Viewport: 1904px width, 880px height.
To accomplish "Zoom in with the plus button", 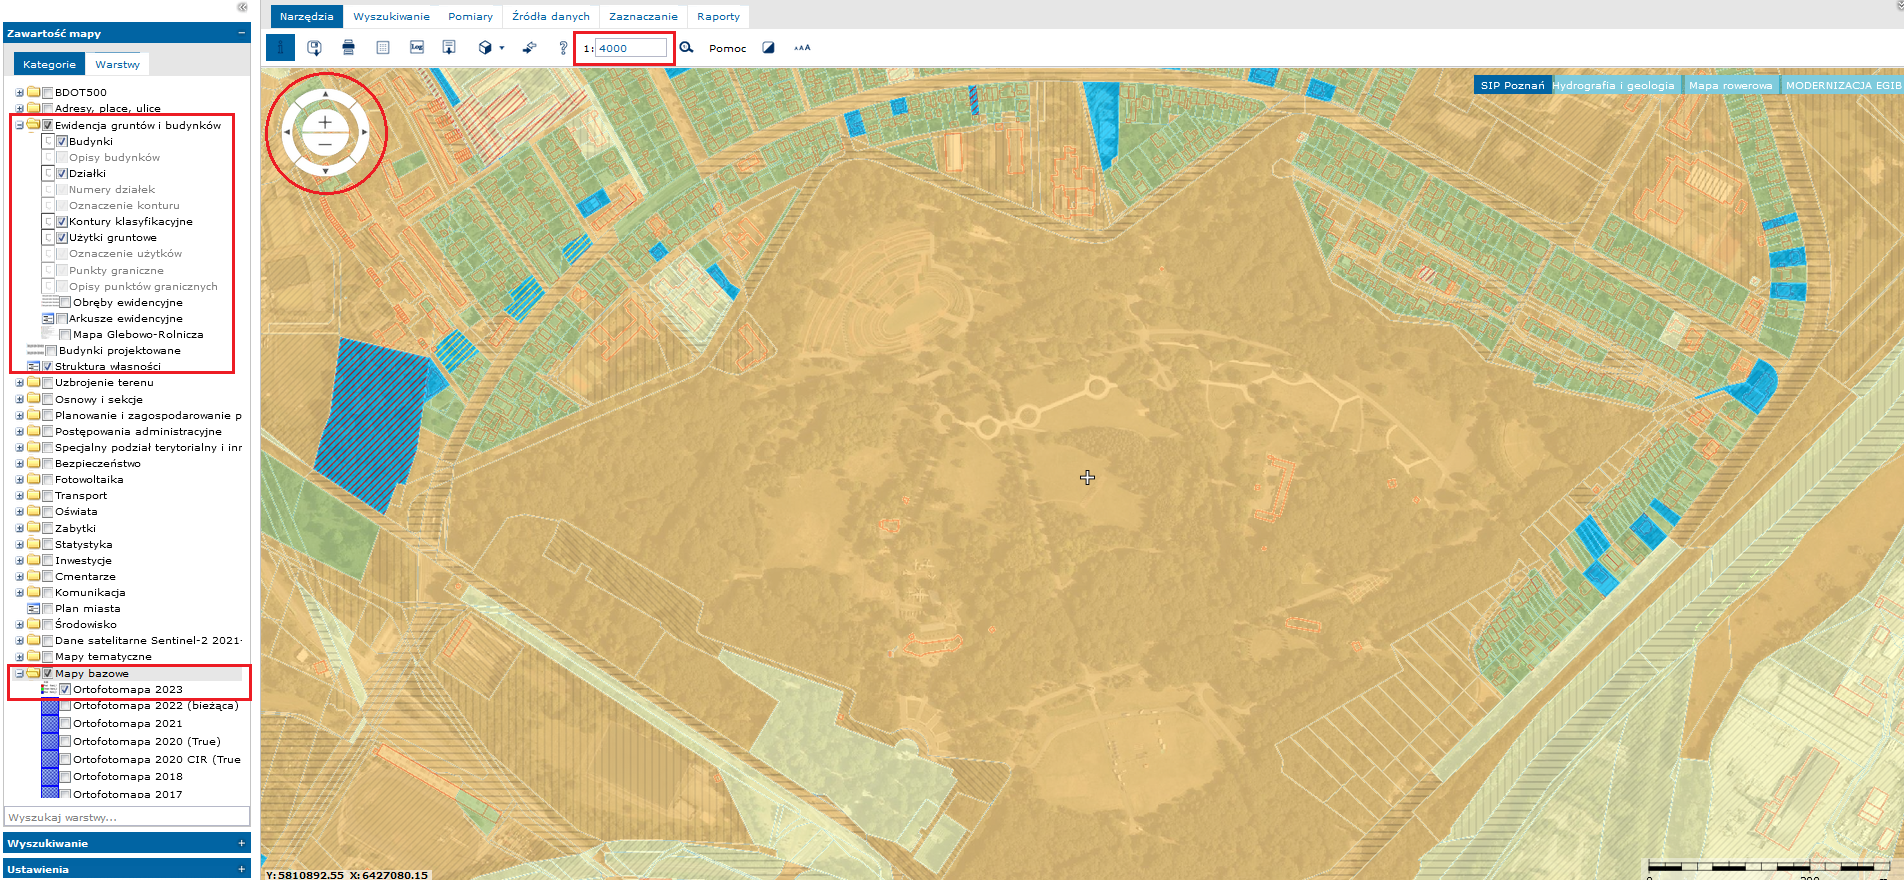I will [x=325, y=122].
